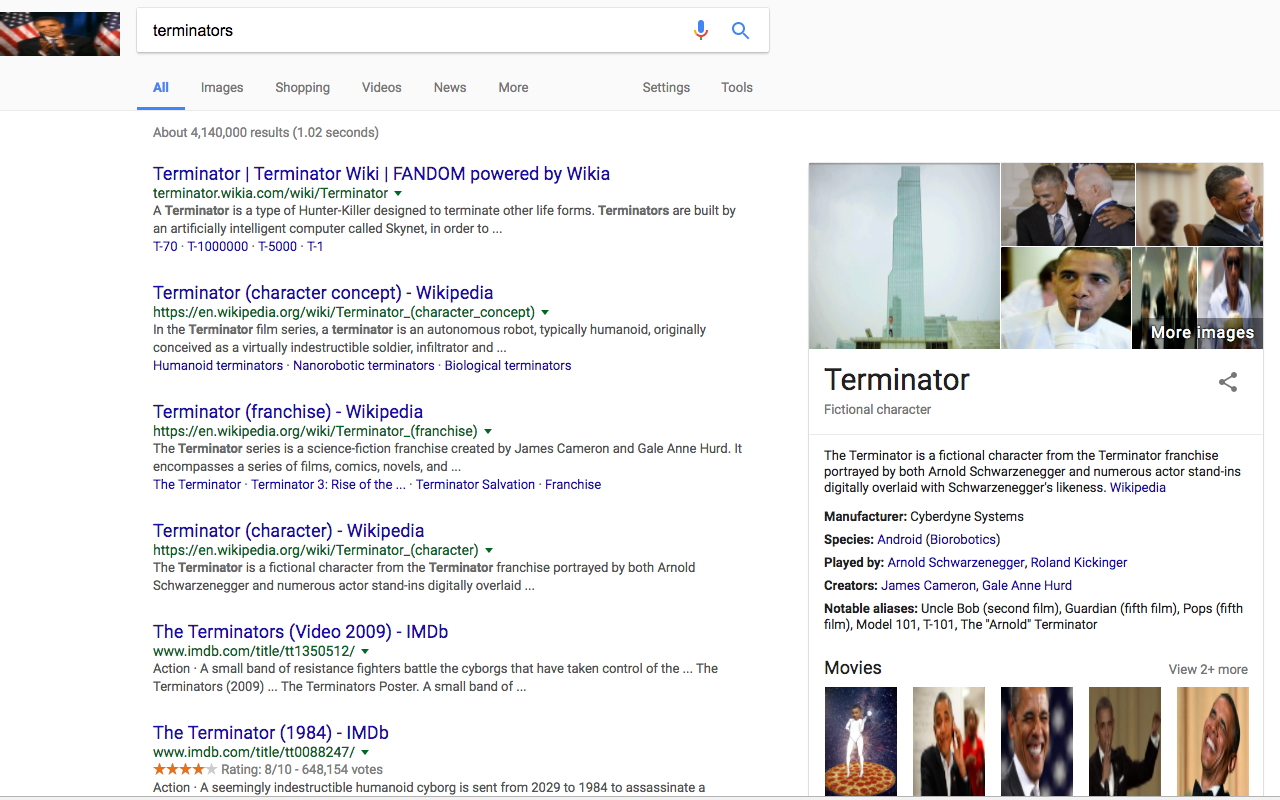Click the share icon beside Terminator heading
The height and width of the screenshot is (800, 1280).
click(x=1228, y=382)
